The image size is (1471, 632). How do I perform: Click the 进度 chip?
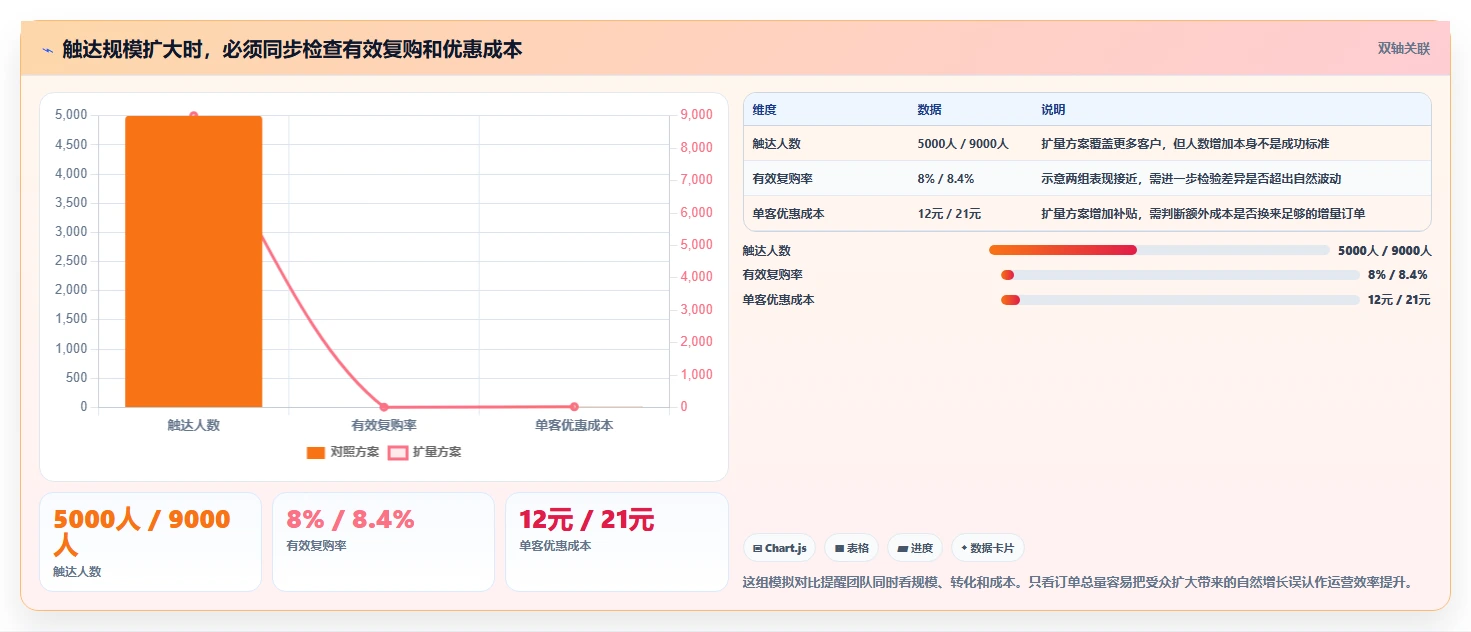[x=915, y=548]
